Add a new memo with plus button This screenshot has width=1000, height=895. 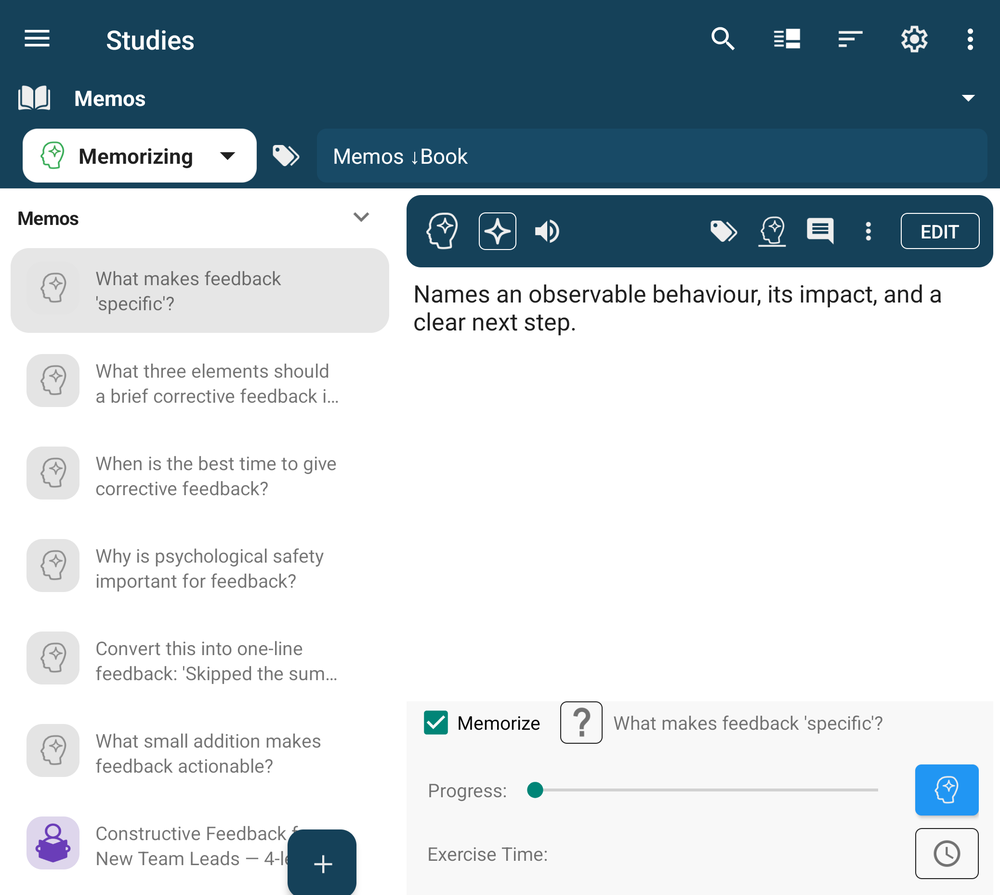(322, 863)
